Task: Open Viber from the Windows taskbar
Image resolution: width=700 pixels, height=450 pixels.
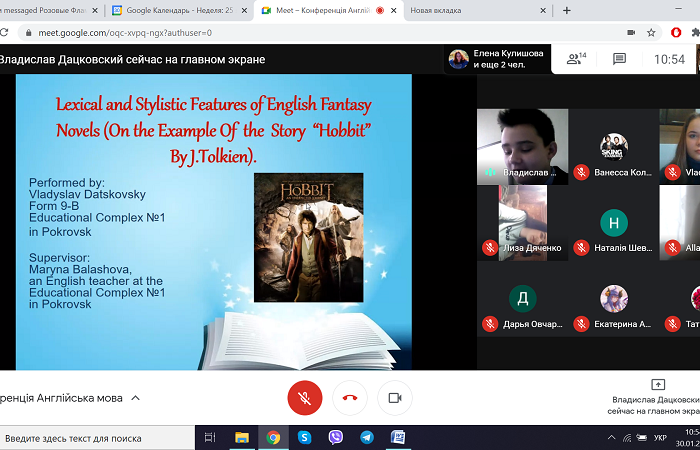Action: coord(335,438)
